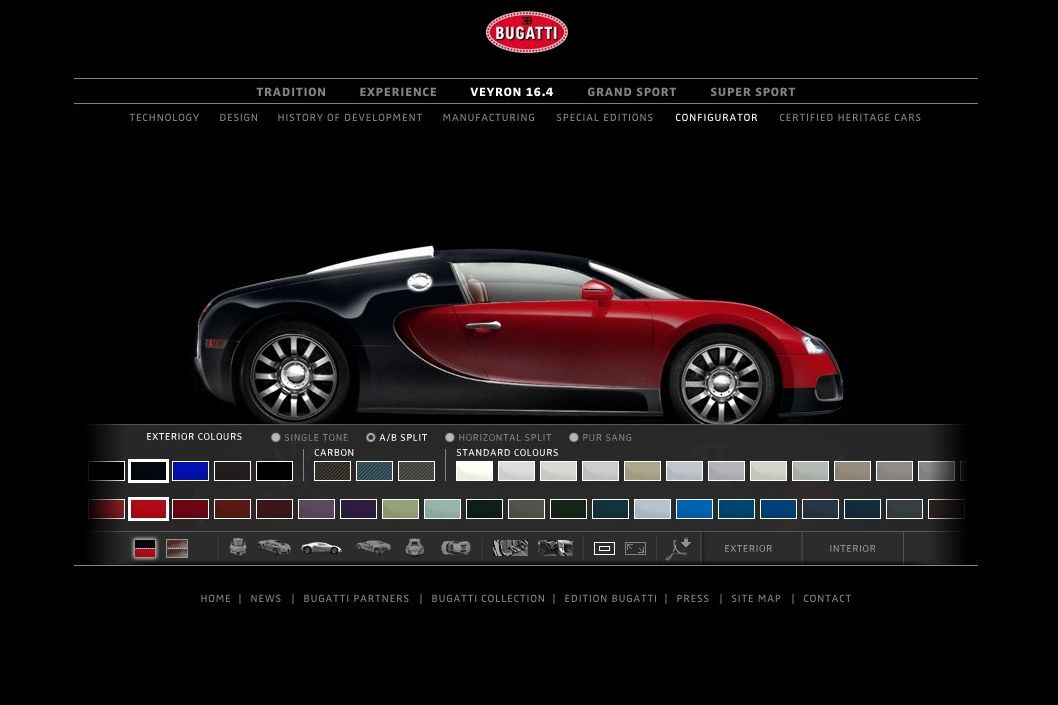The height and width of the screenshot is (705, 1058).
Task: Select the Single Tone radio option
Action: coord(276,437)
